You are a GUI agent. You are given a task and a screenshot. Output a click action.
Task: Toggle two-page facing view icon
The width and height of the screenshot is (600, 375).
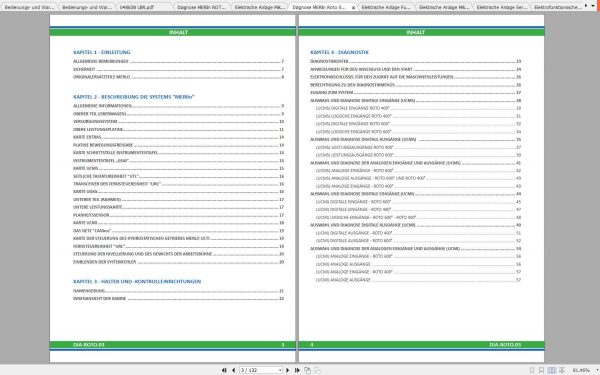tap(551, 370)
